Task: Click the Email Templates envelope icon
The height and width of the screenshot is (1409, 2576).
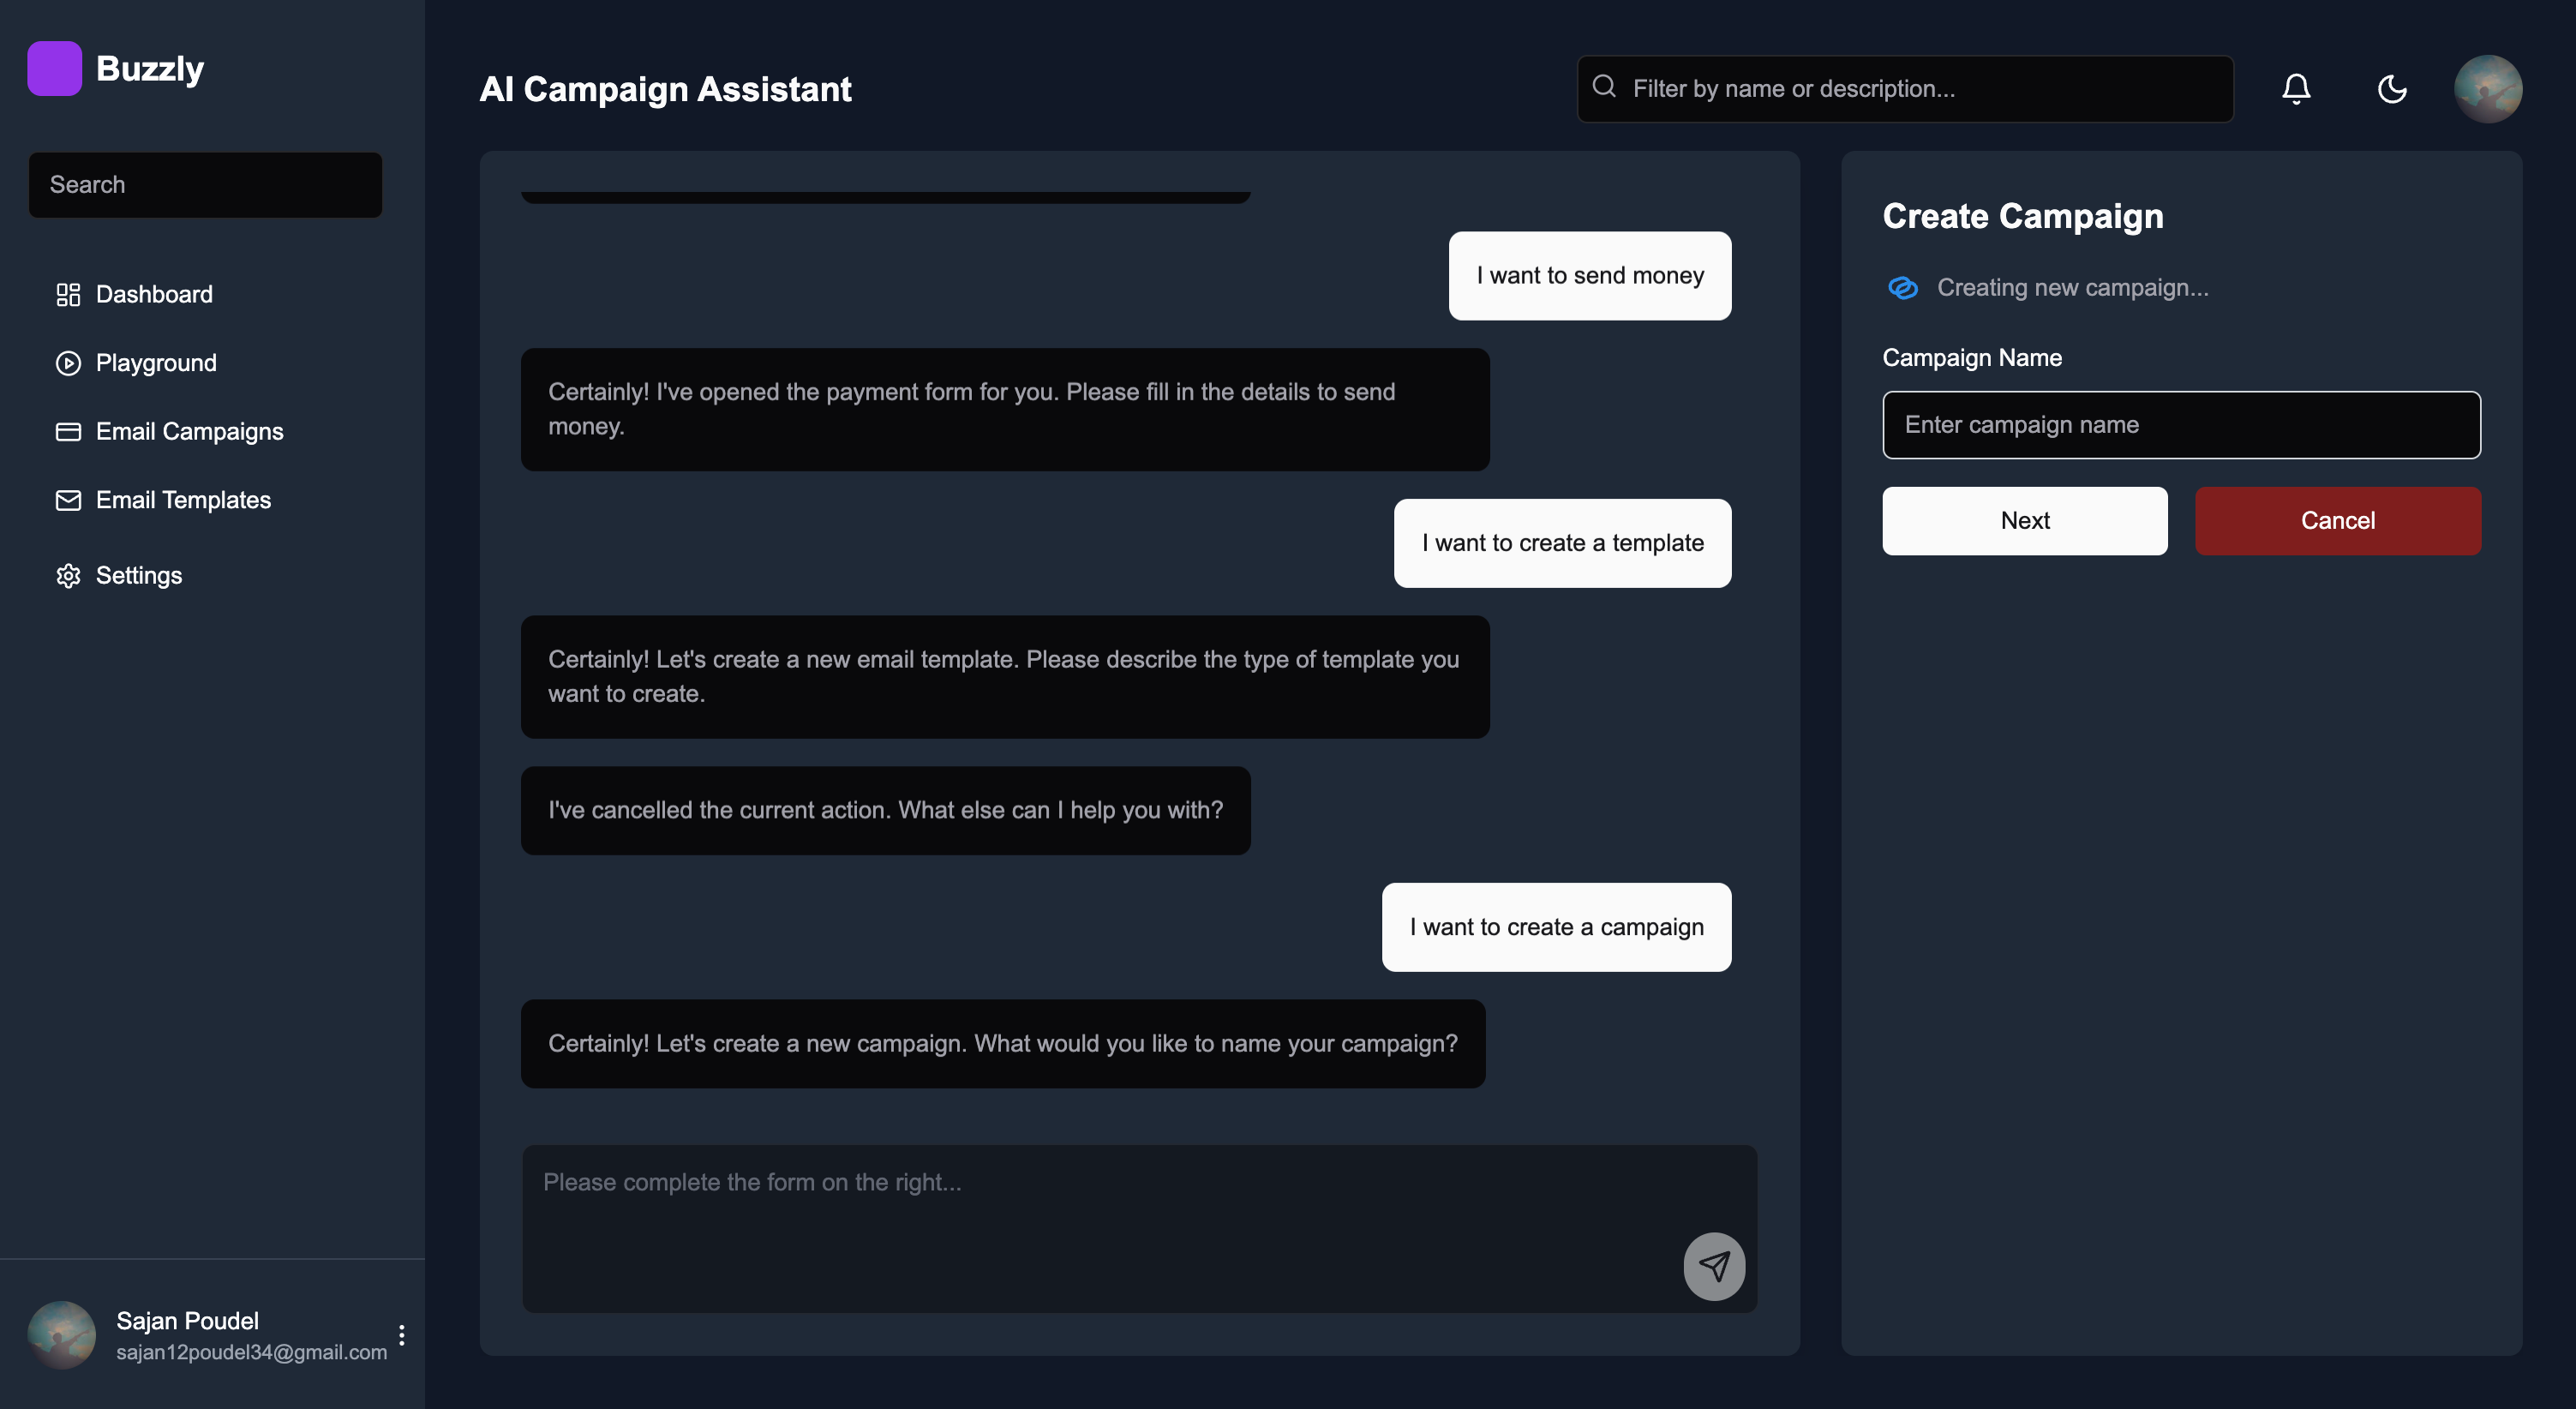Action: click(68, 500)
